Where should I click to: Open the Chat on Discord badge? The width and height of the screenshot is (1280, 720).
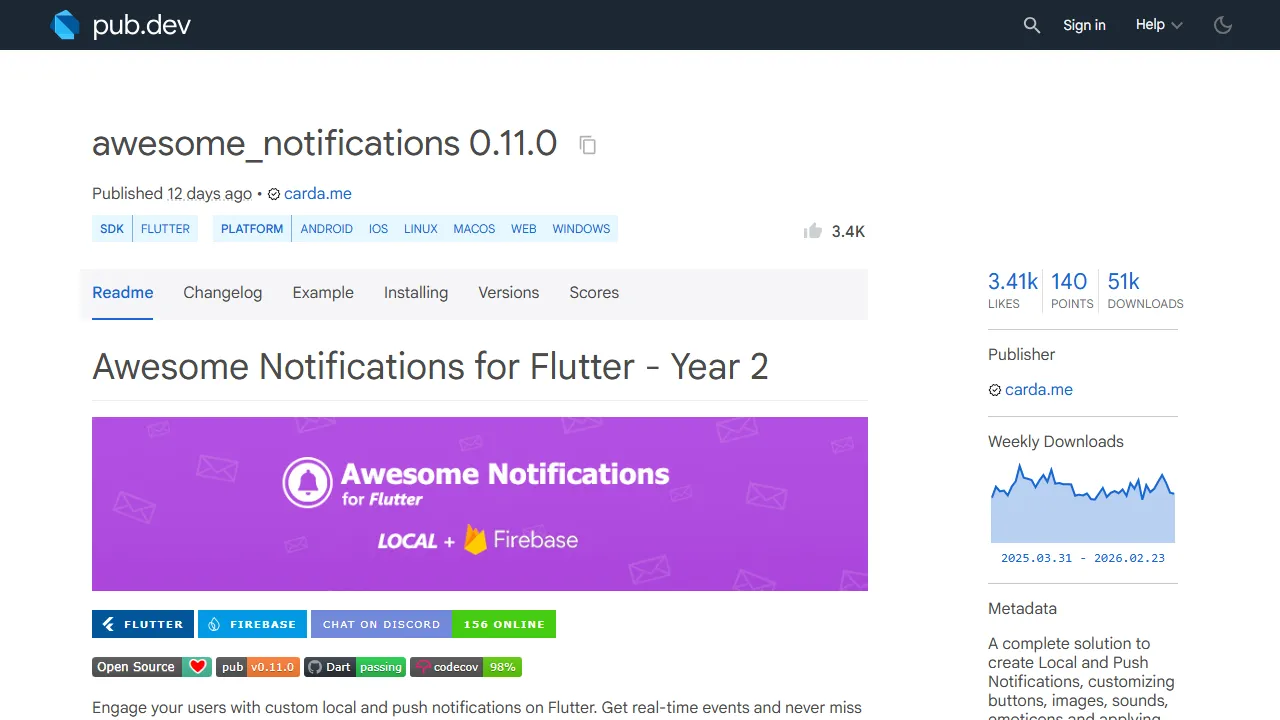[x=381, y=624]
